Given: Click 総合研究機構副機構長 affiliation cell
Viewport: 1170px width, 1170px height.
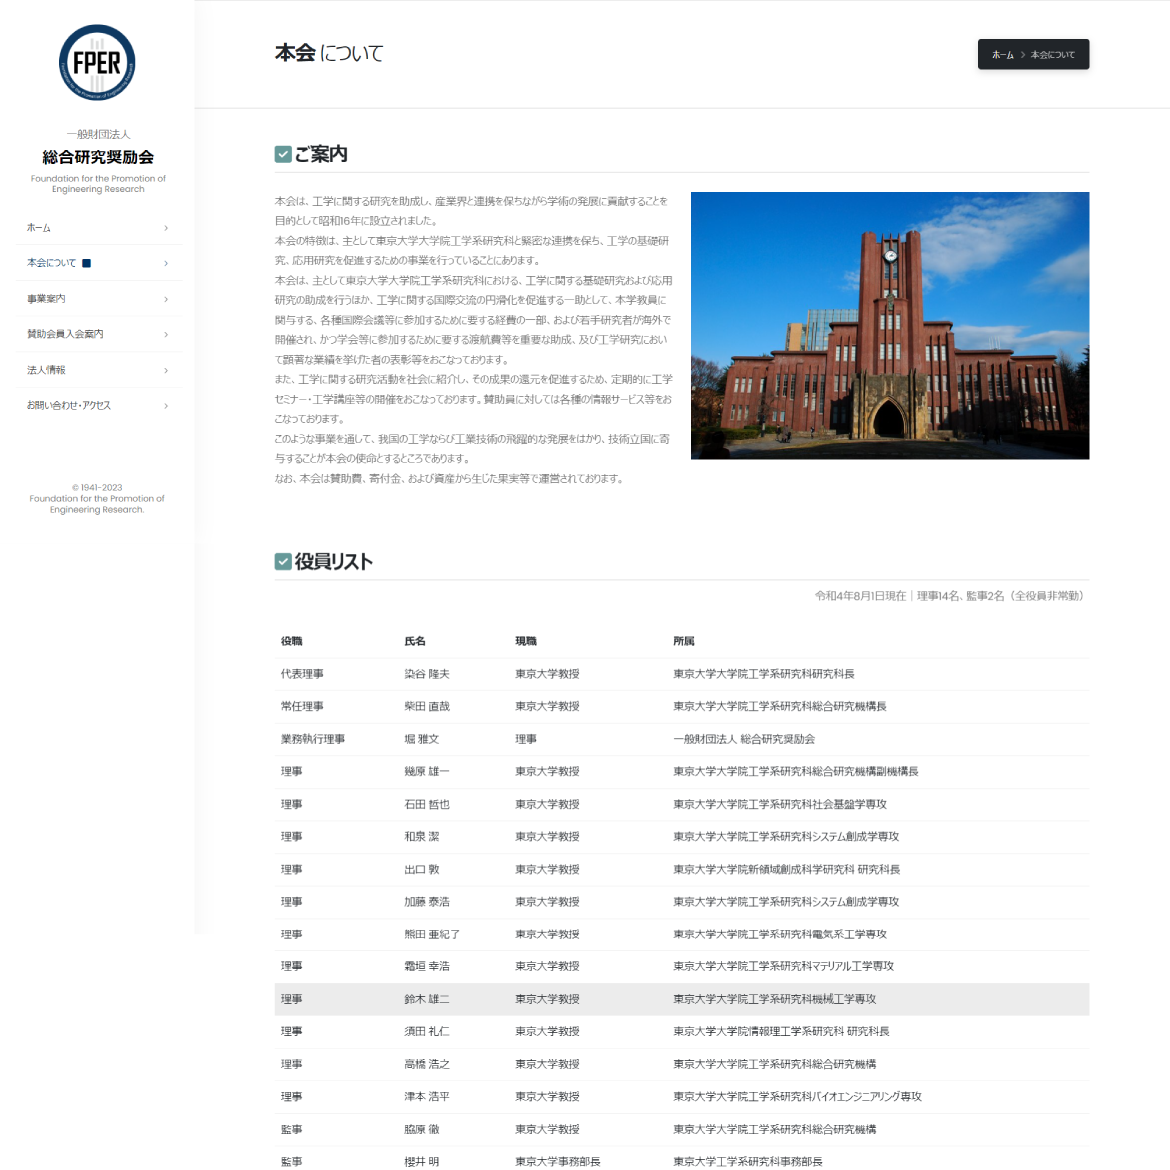Looking at the screenshot, I should click(795, 772).
